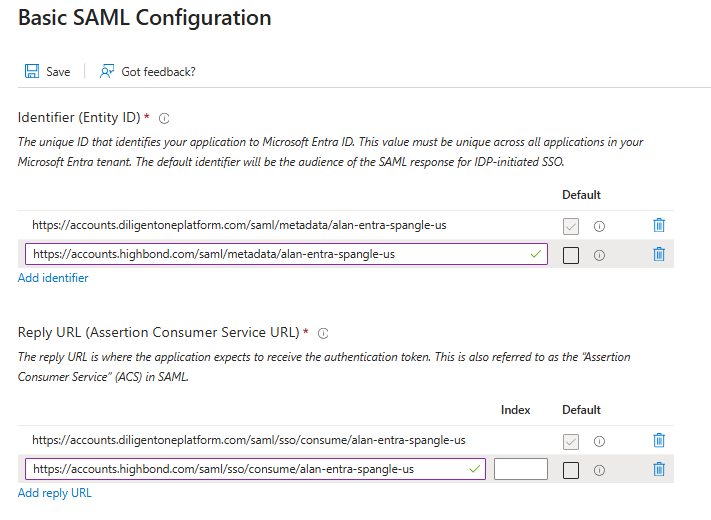Set highbond reply URL as default

click(571, 470)
